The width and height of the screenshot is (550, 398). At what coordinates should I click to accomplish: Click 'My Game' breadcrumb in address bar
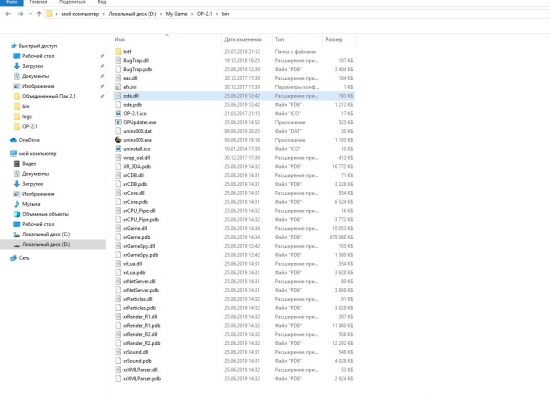click(x=176, y=14)
